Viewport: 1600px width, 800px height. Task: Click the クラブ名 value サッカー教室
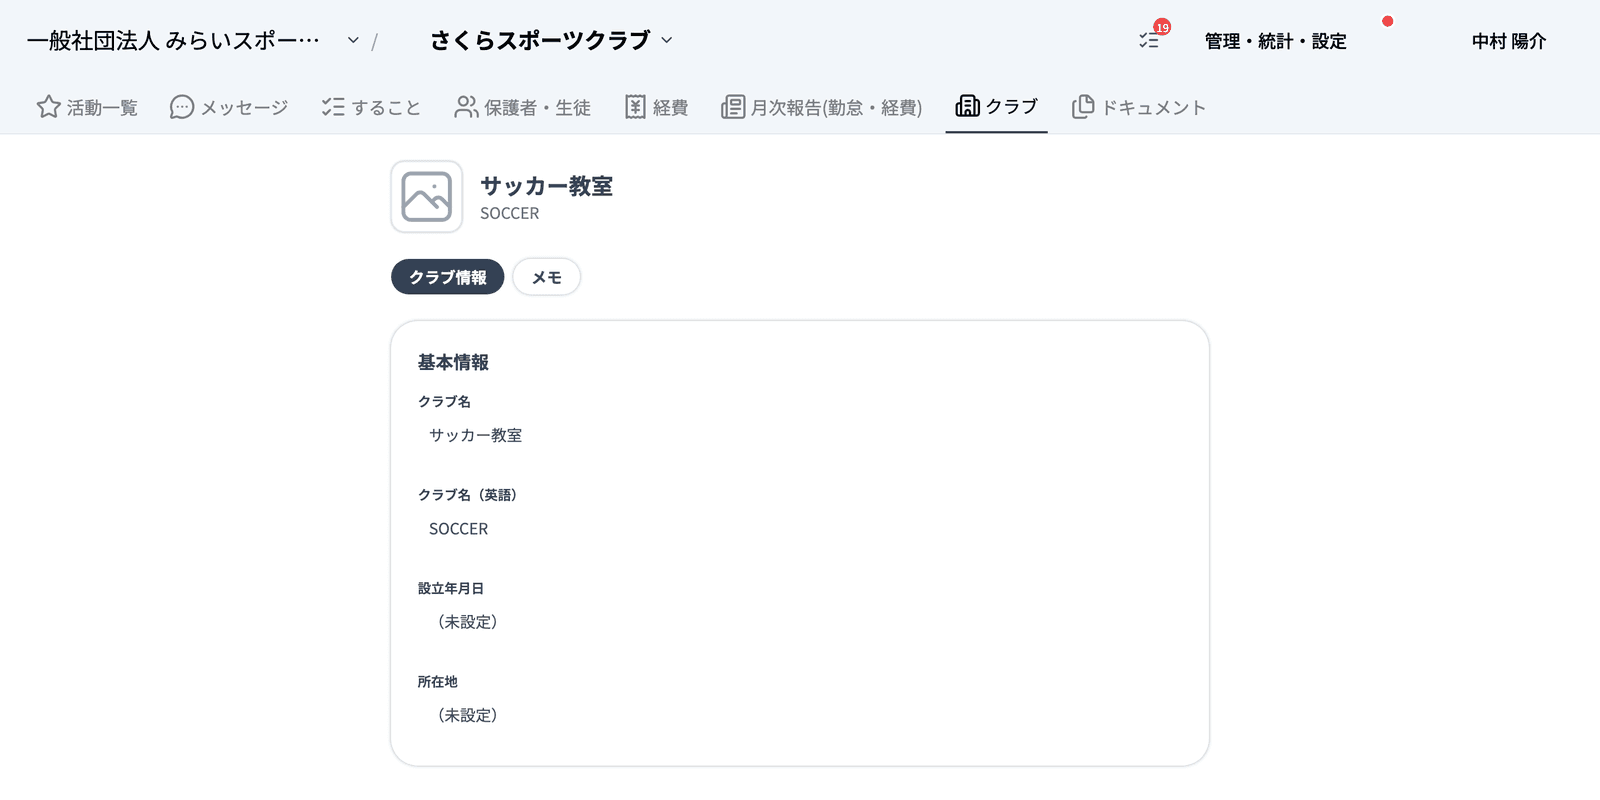tap(476, 435)
